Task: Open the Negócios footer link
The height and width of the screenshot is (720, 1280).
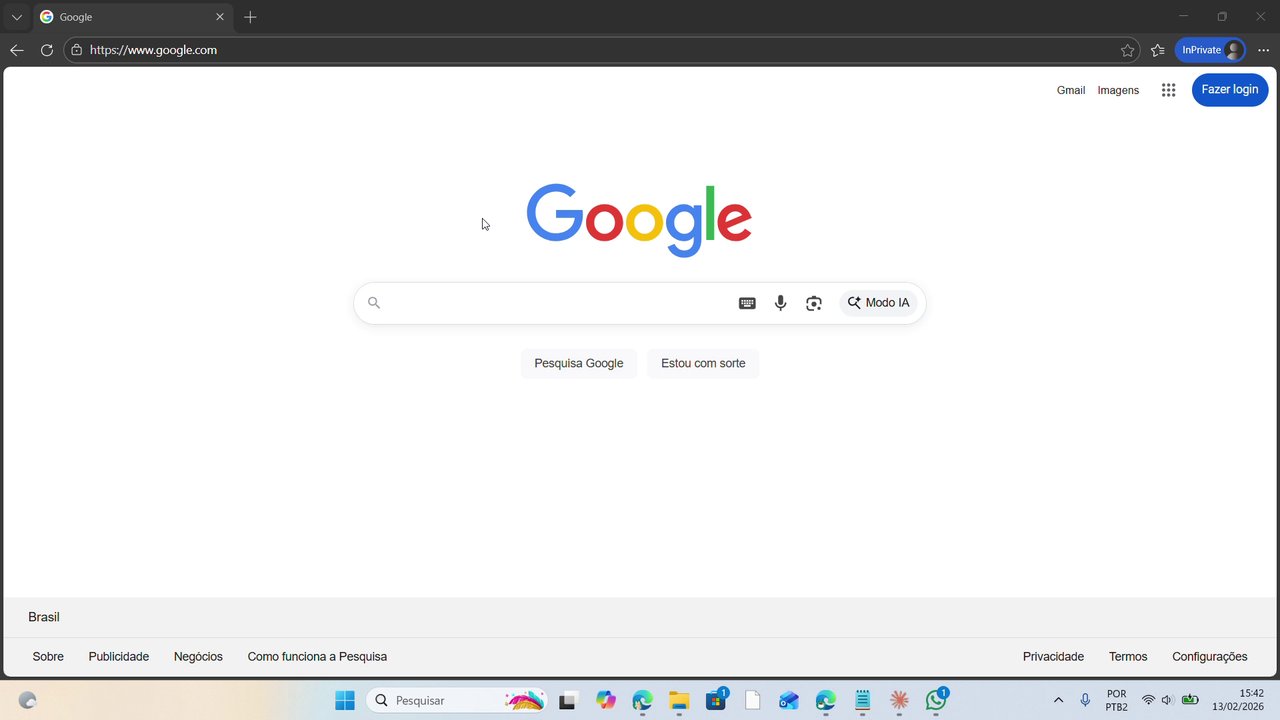Action: tap(198, 657)
